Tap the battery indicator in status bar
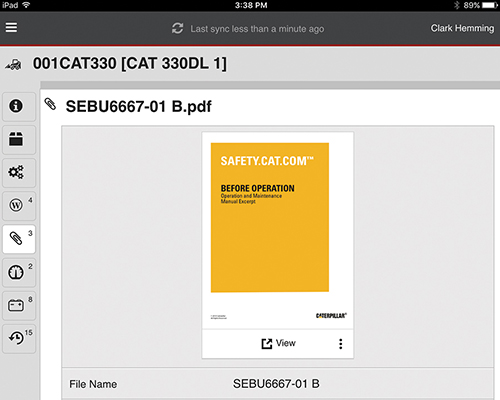Image resolution: width=500 pixels, height=400 pixels. (x=490, y=5)
